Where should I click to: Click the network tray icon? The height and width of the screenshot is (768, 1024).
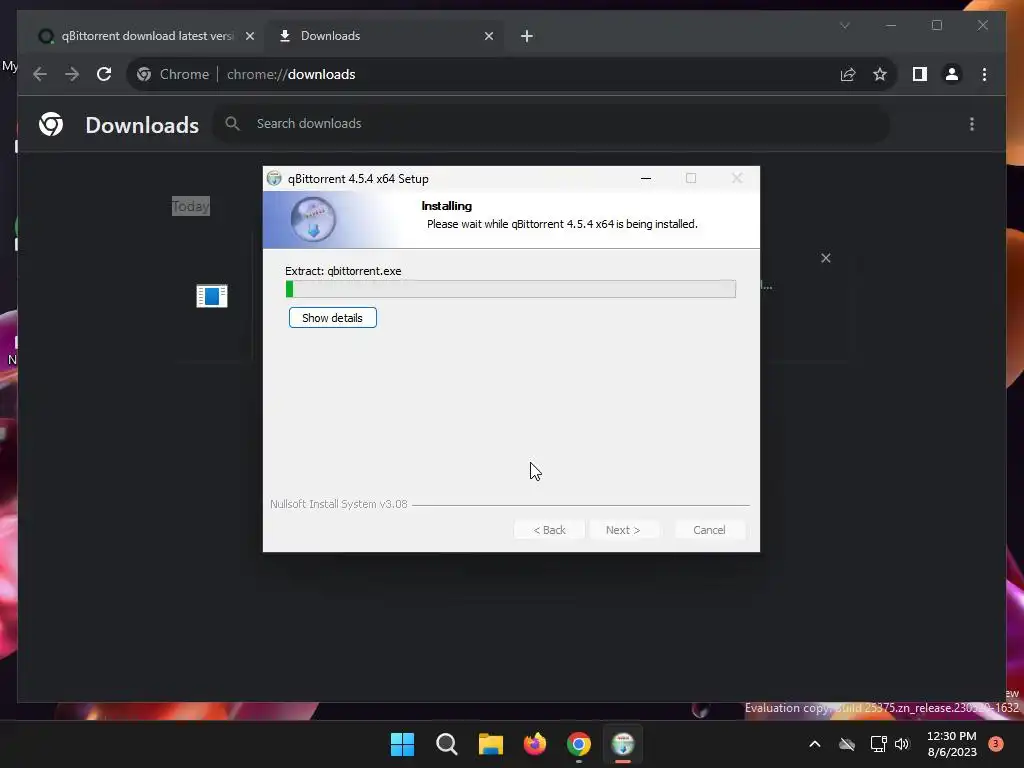pos(878,744)
